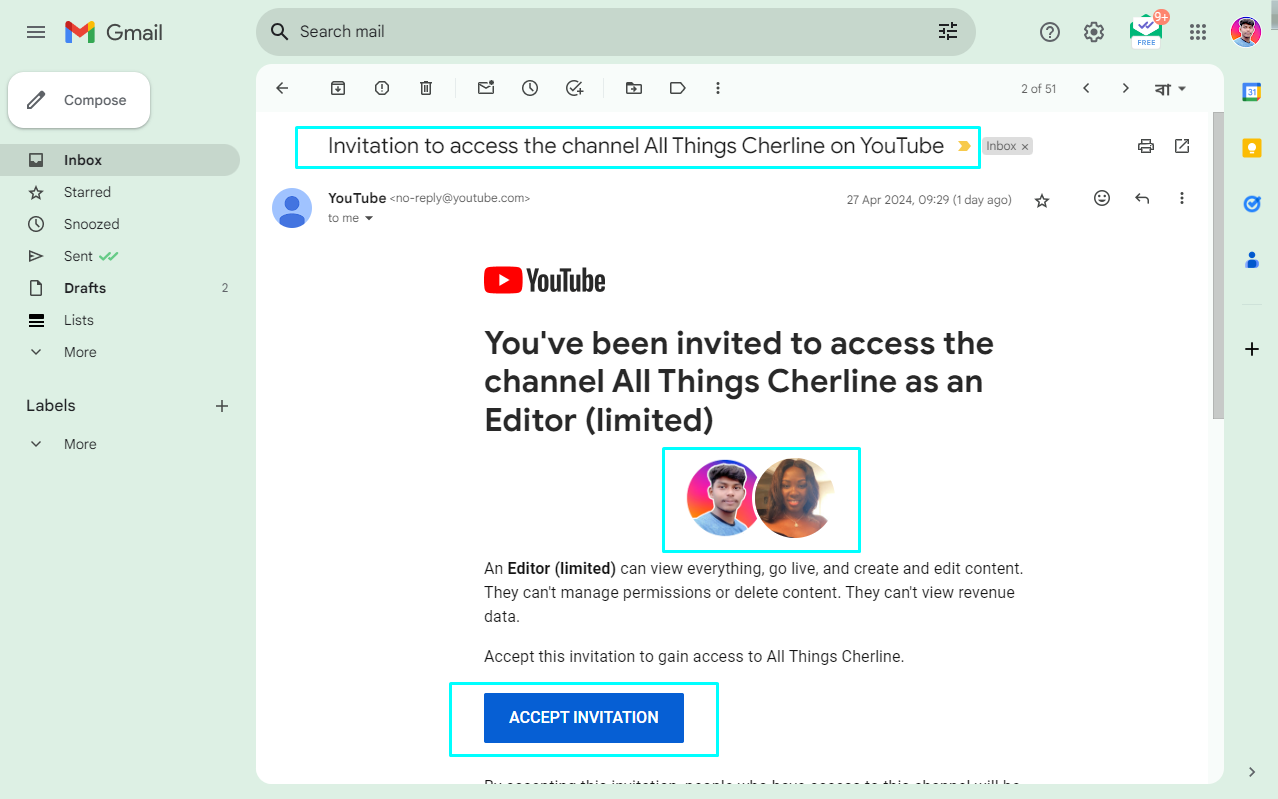Snooze this email with the clock icon

coord(530,88)
